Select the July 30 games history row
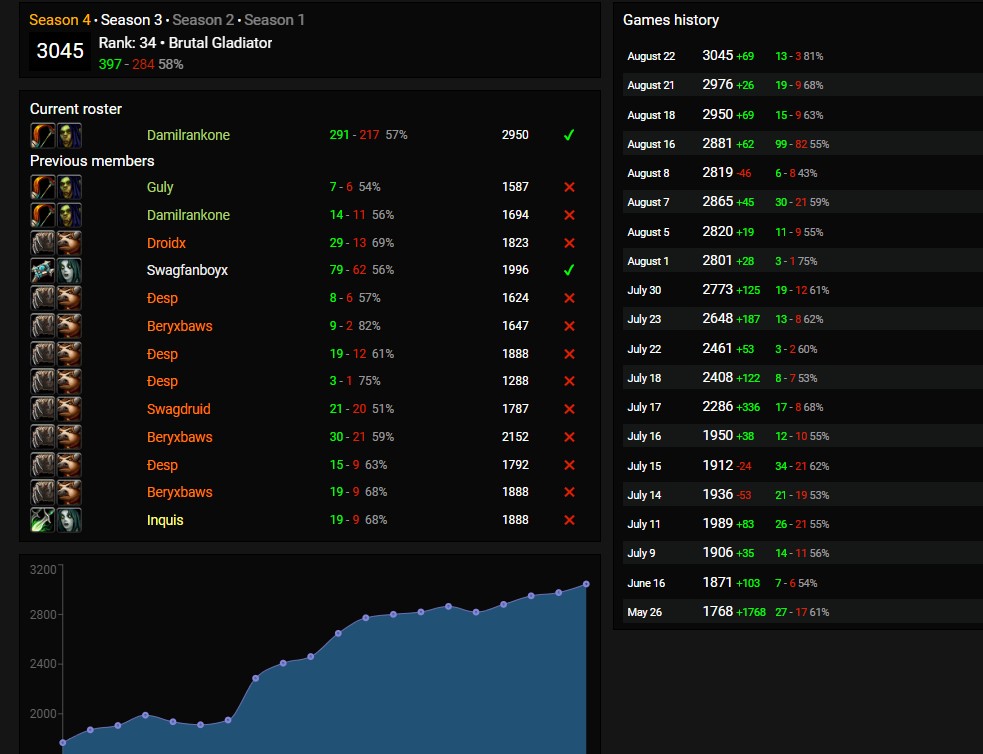Screen dimensions: 983x754 (802, 290)
